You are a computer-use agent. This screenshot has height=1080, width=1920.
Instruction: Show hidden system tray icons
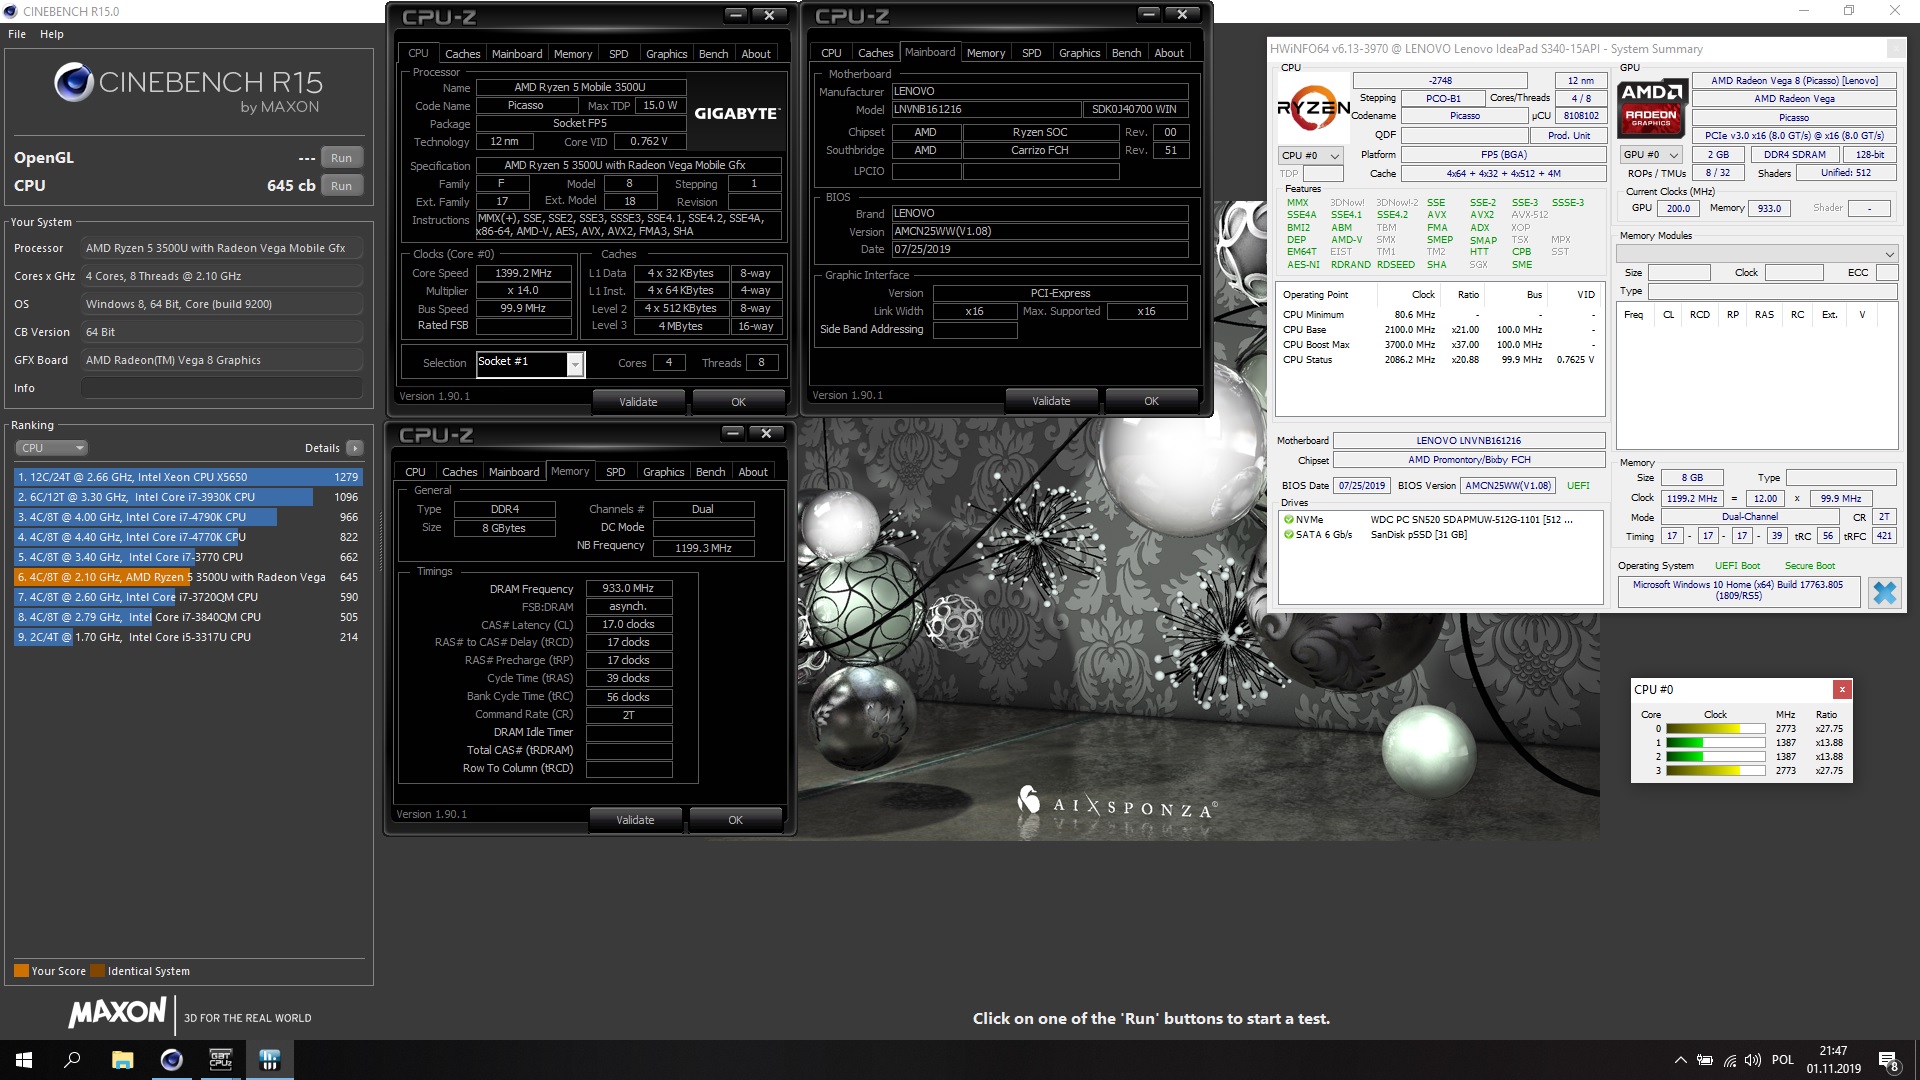pos(1680,1060)
